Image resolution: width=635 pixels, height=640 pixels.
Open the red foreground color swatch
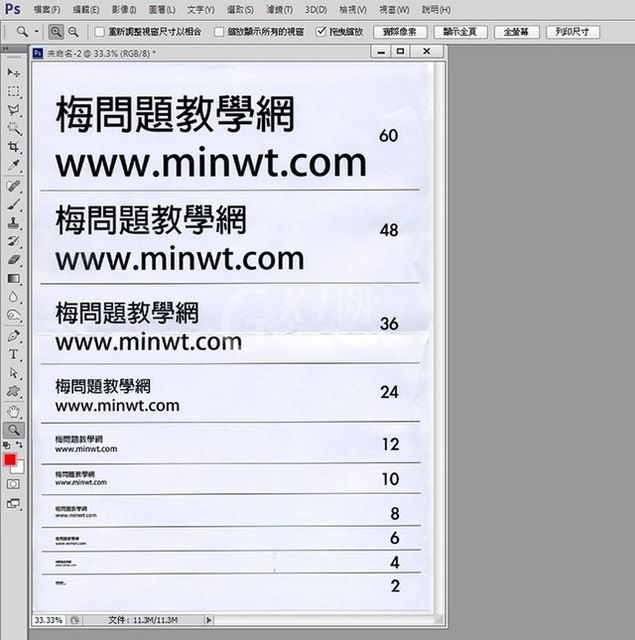coord(9,460)
